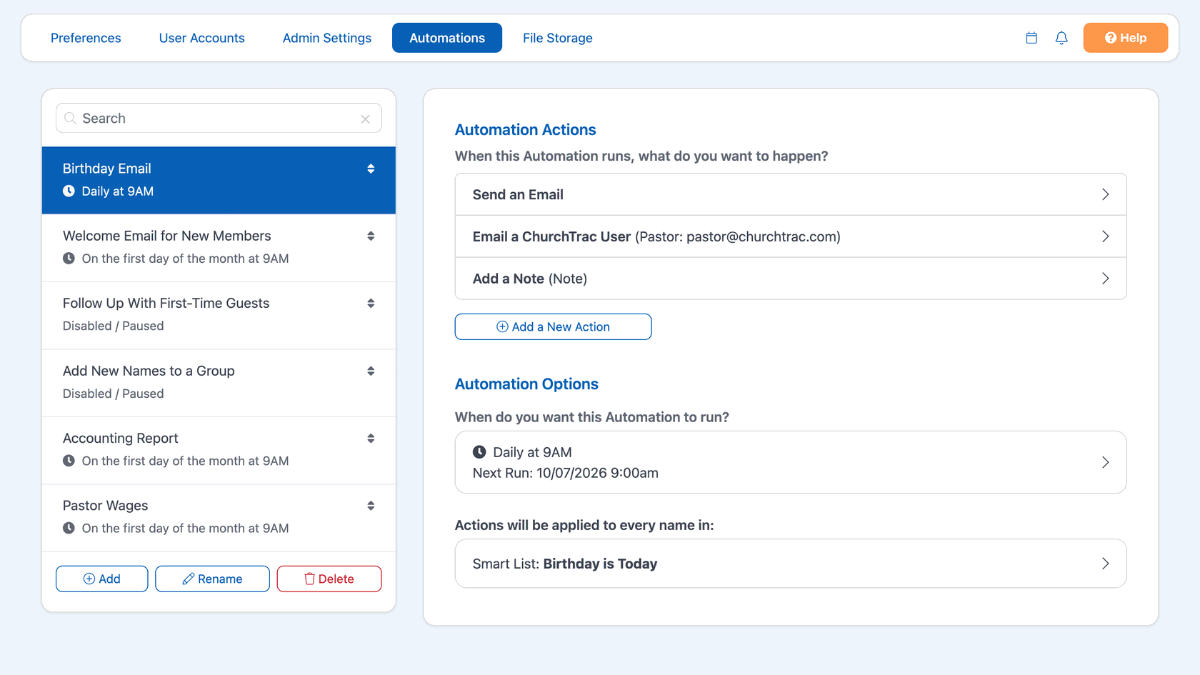Screen dimensions: 1200x675
Task: Select the Pastor Wages automation
Action: tap(219, 517)
